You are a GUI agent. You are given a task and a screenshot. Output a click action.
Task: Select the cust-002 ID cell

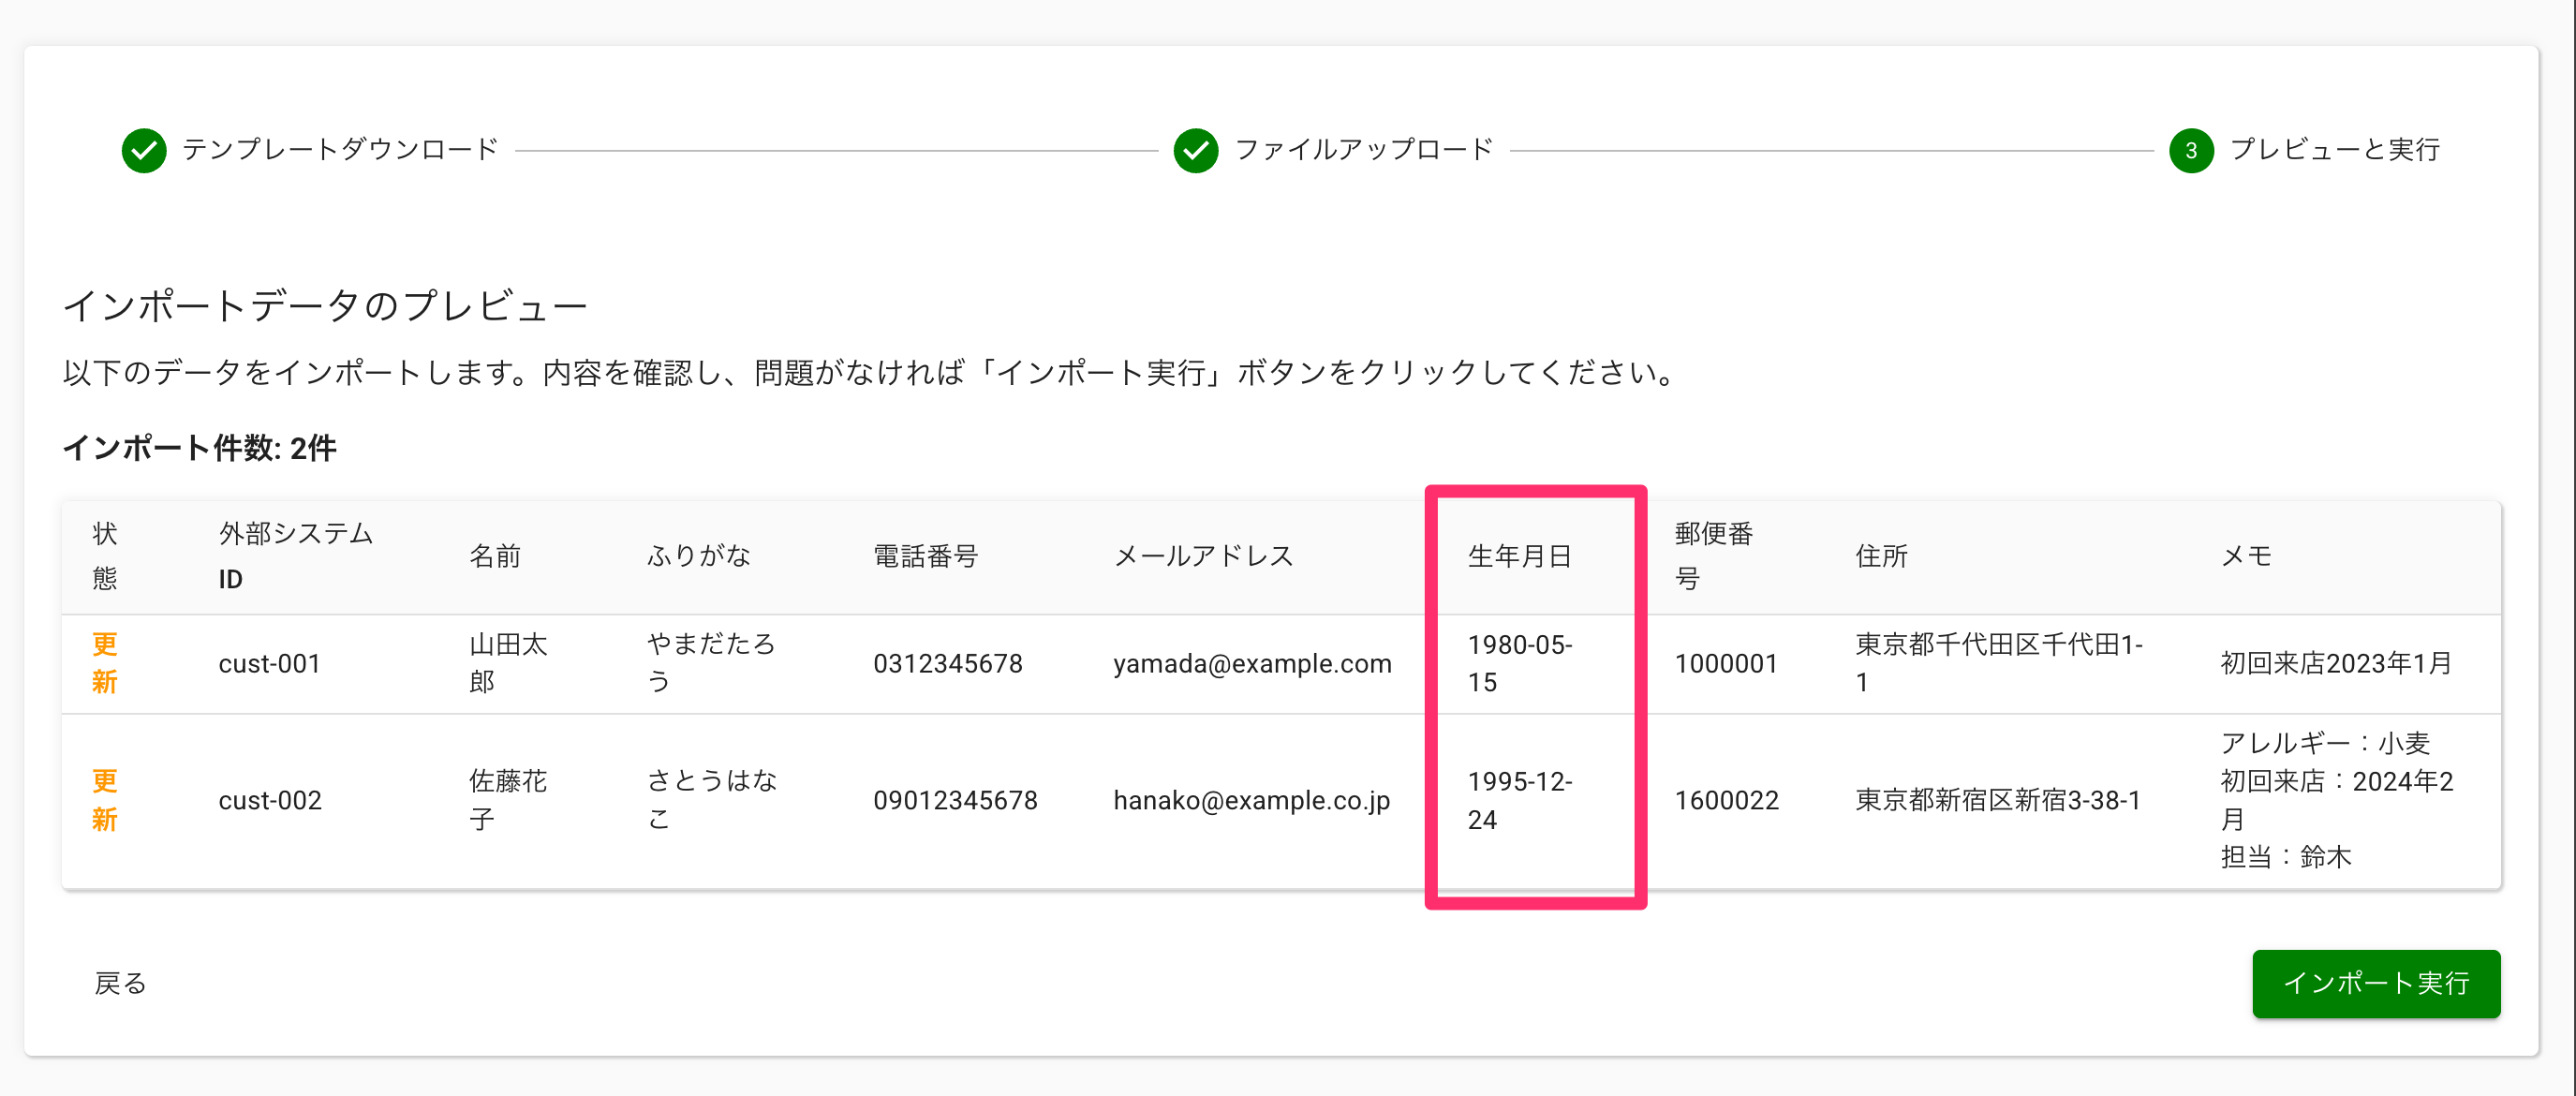click(x=270, y=800)
